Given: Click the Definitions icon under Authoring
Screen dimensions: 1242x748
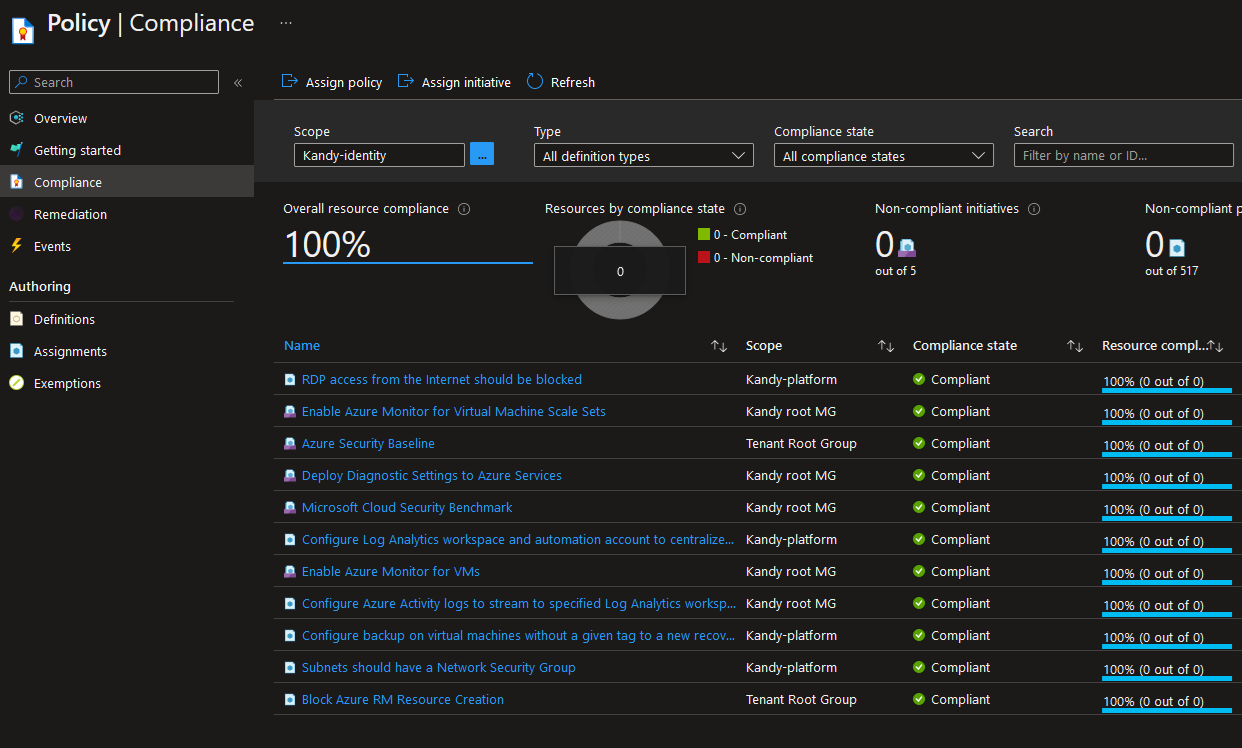Looking at the screenshot, I should [x=16, y=319].
